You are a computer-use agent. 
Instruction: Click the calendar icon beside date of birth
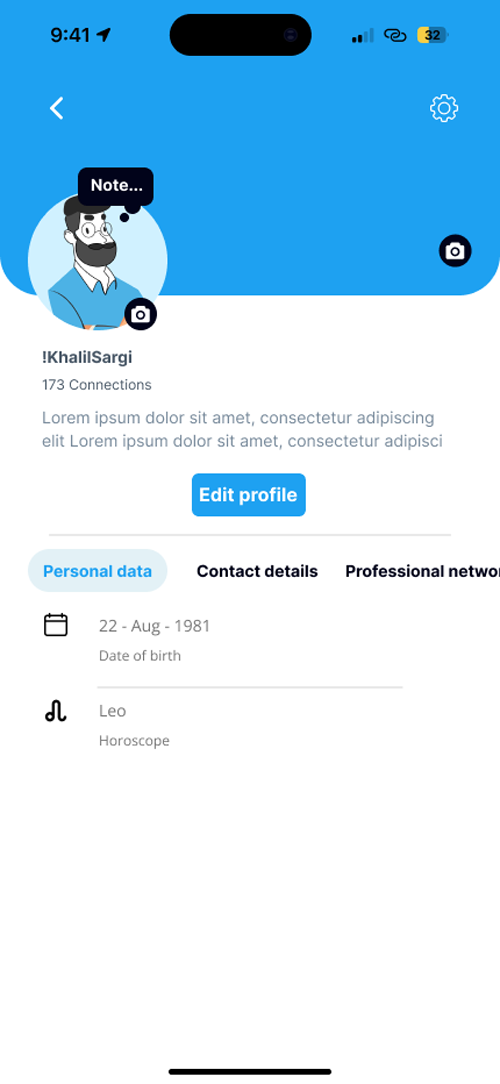click(x=56, y=625)
